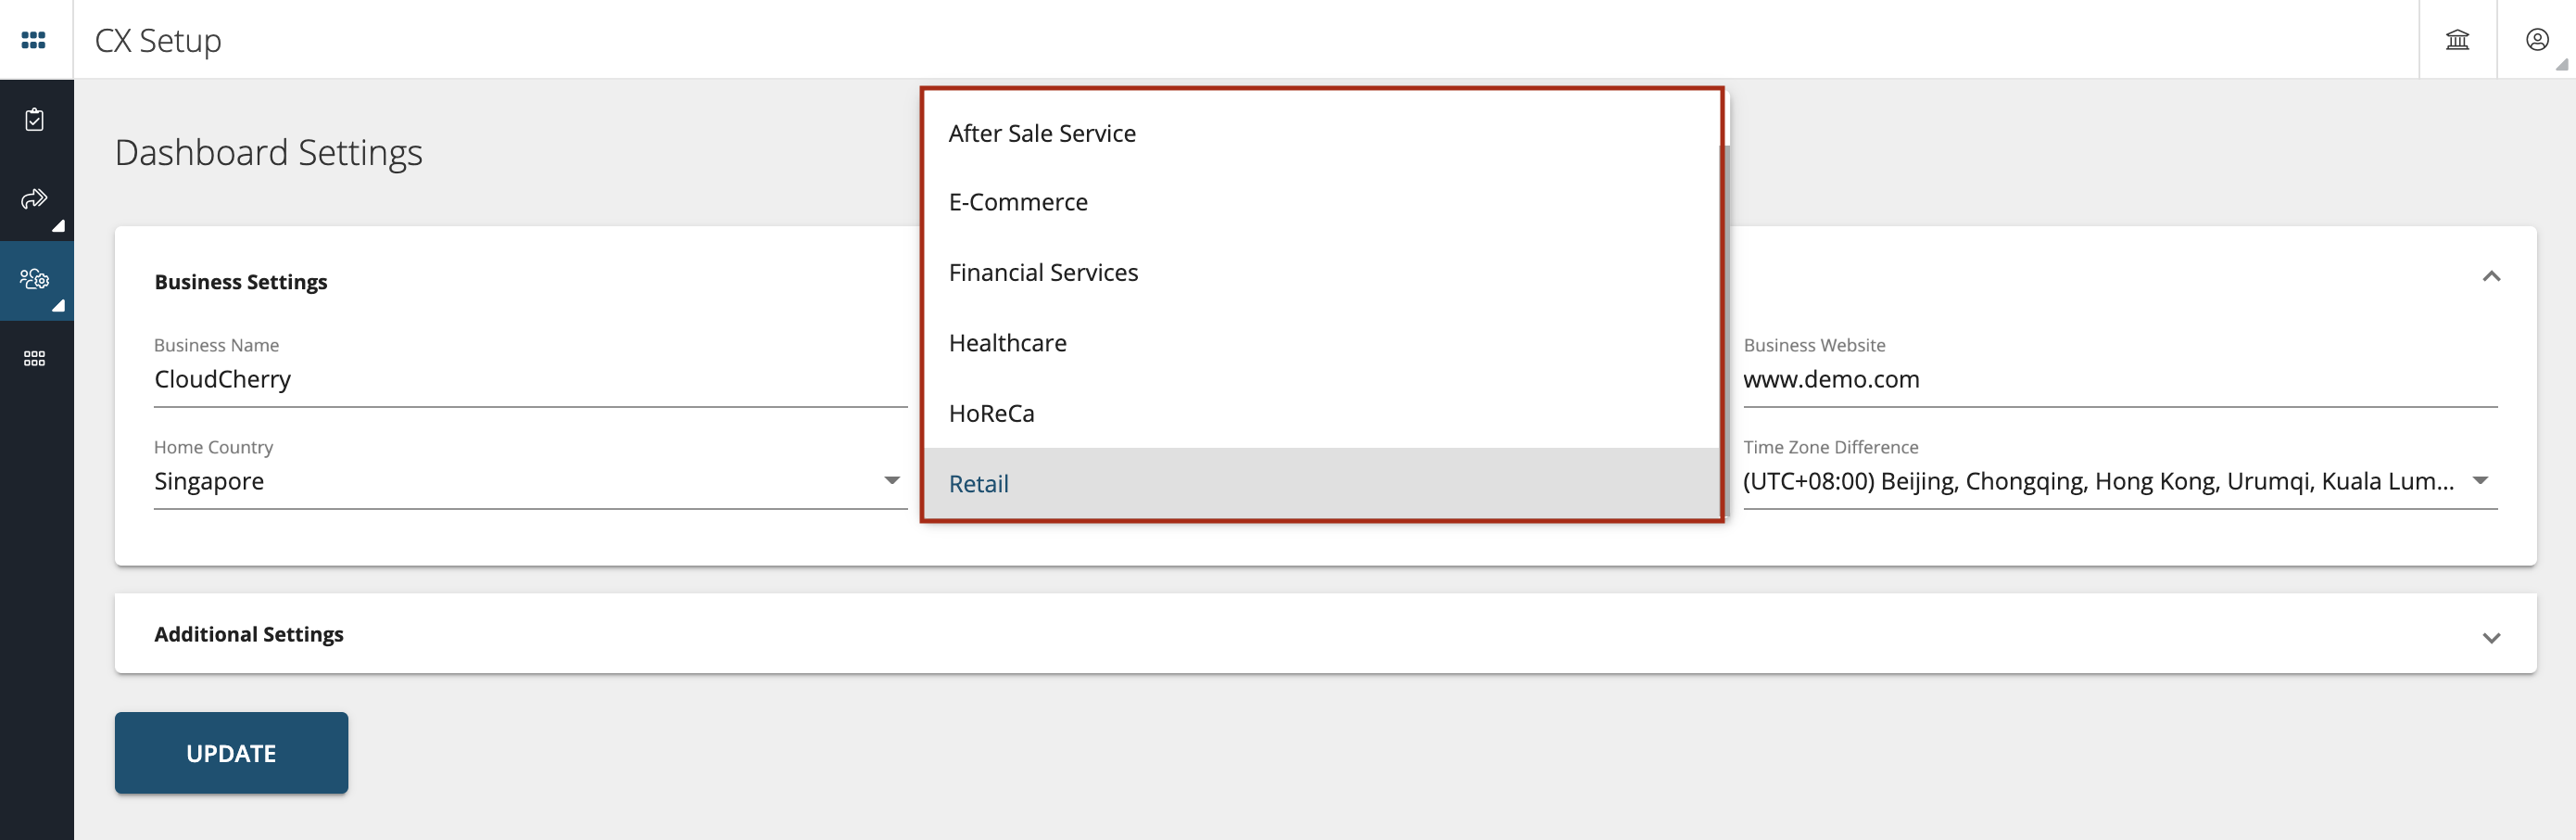Click the Business Settings heading

(x=240, y=282)
